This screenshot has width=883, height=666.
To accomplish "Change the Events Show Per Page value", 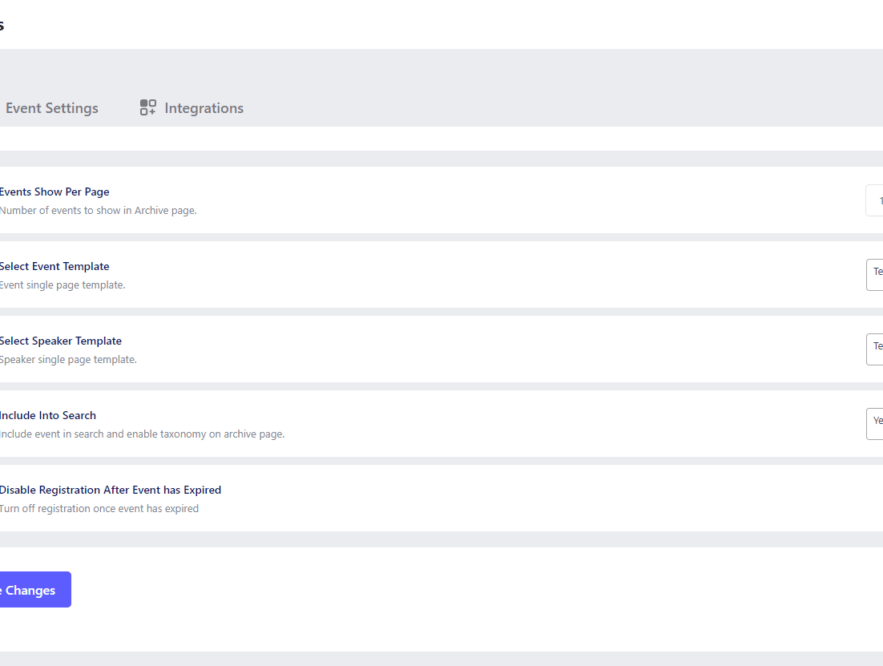I will [875, 200].
